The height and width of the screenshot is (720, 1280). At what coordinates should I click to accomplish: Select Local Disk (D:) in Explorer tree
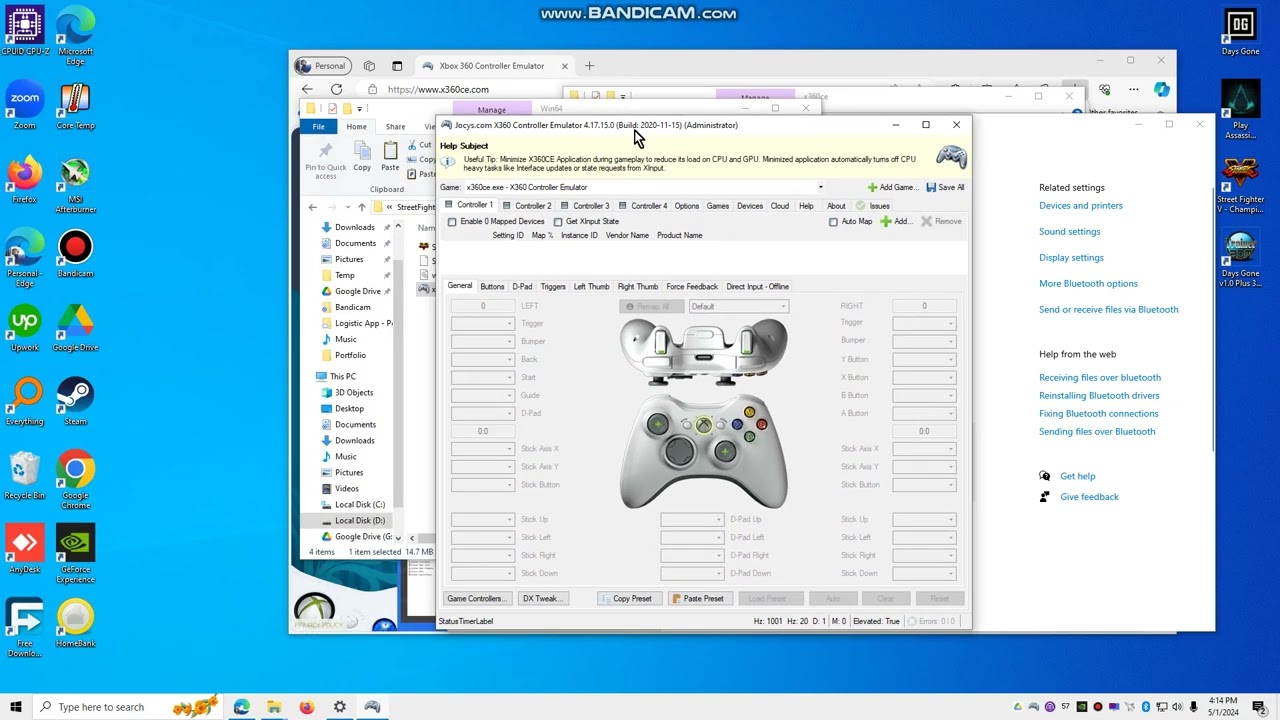click(x=359, y=521)
